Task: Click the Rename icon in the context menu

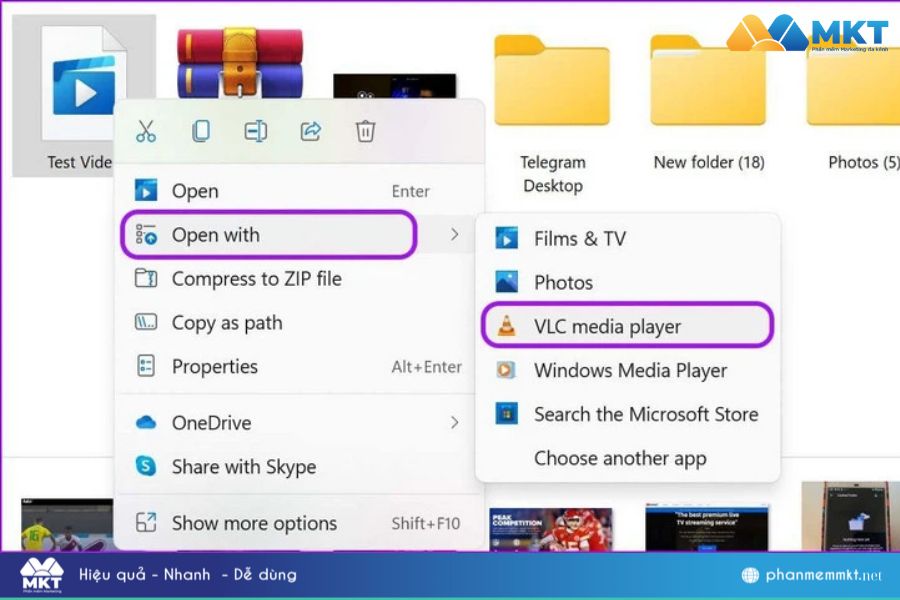Action: [256, 131]
